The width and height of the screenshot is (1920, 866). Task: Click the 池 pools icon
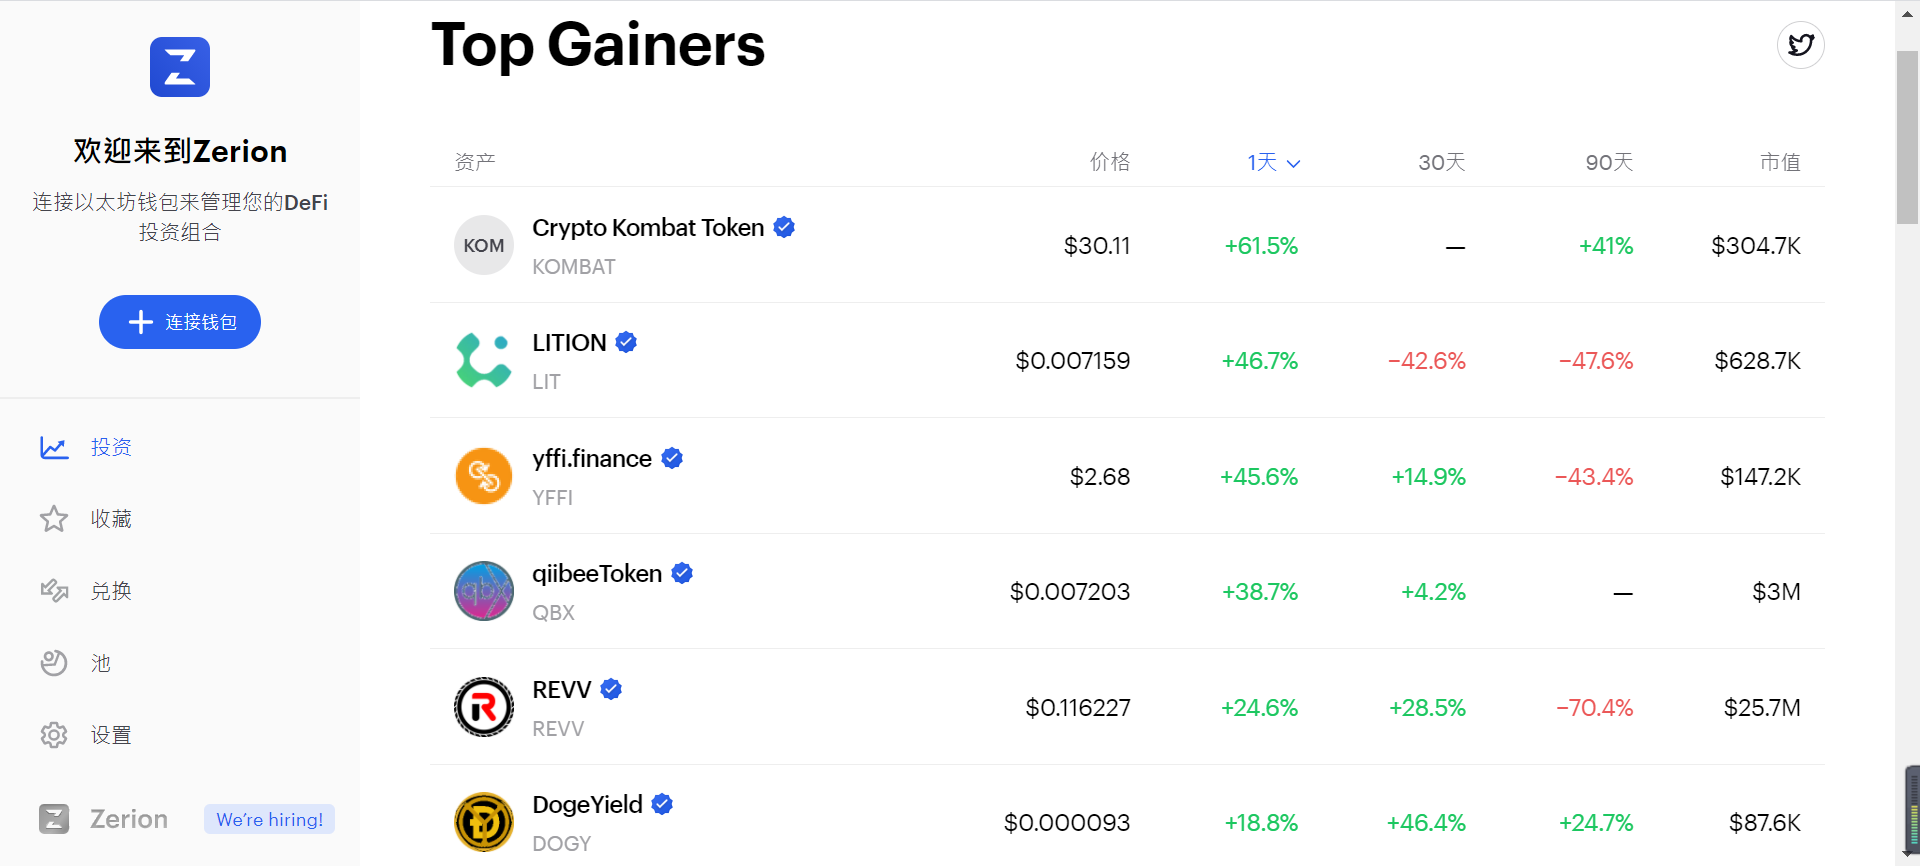[x=54, y=663]
